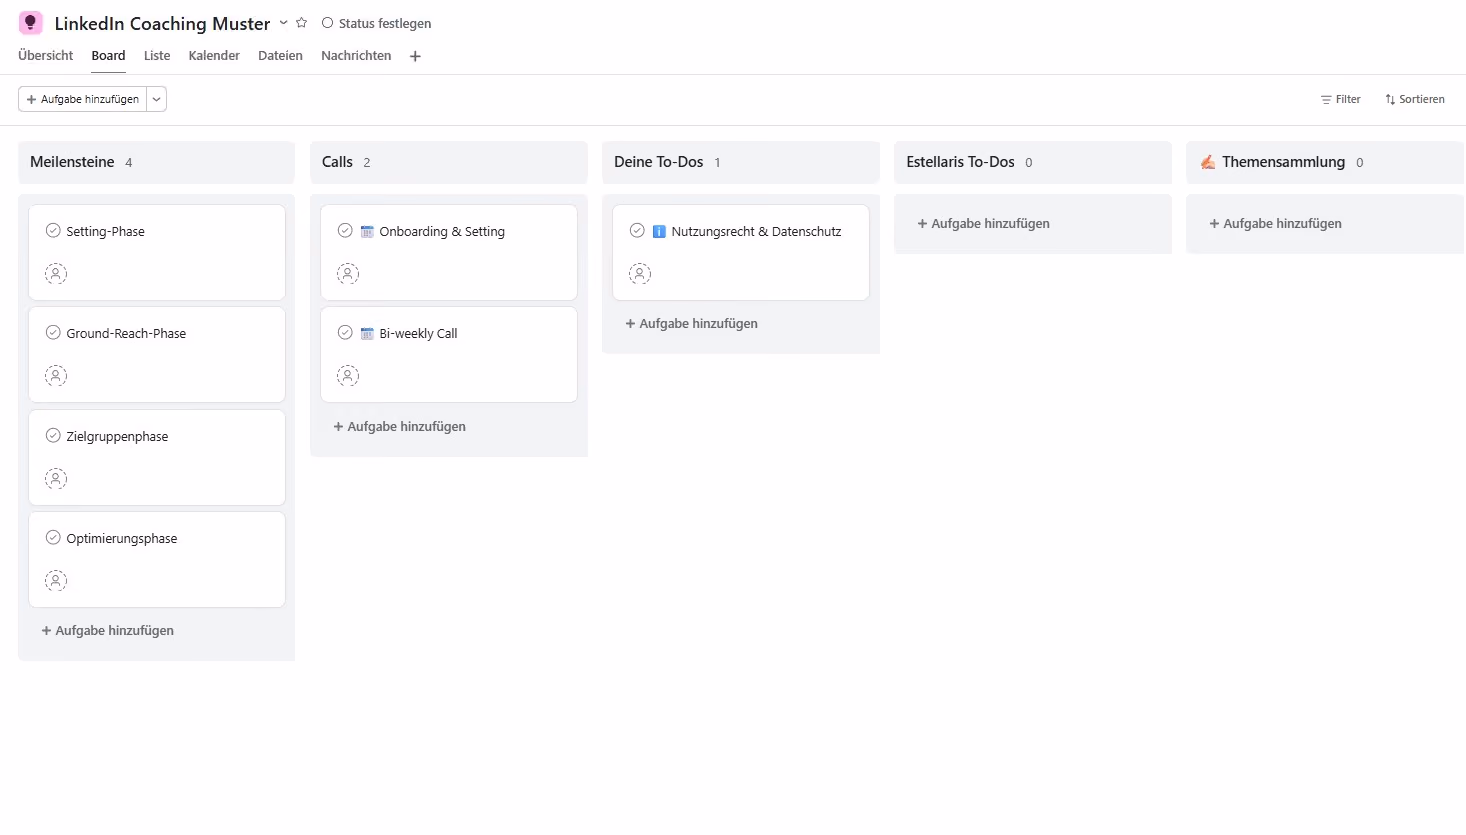
Task: Check off Bi-weekly Call task
Action: click(345, 333)
